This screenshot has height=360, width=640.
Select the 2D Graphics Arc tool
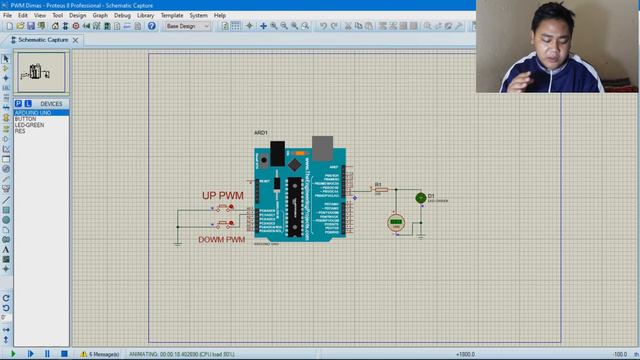coord(6,230)
